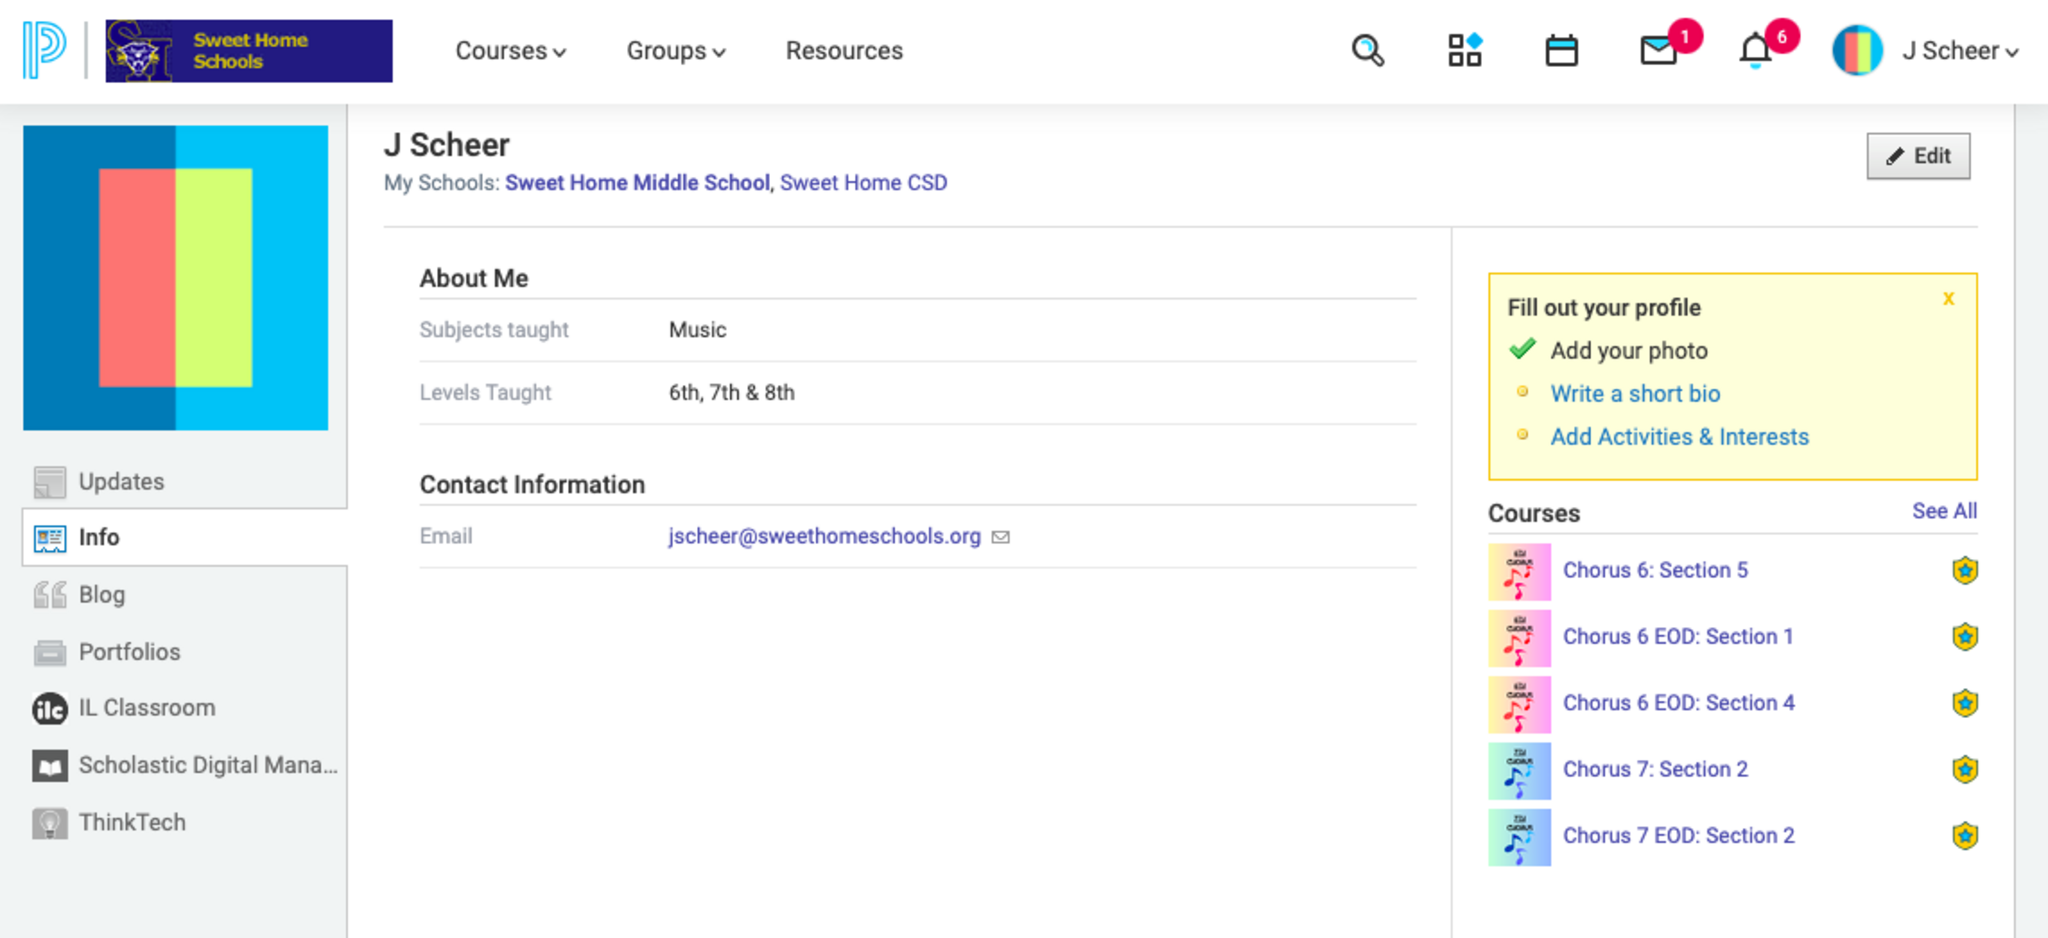Click the badge icon for Chorus 6: Section 5
2048x938 pixels.
click(1964, 570)
